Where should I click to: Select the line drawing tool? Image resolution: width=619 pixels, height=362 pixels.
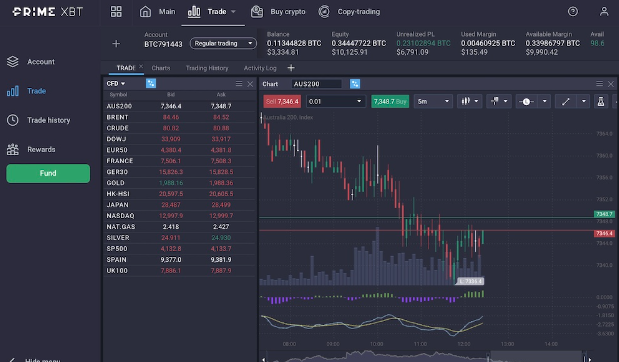[x=566, y=101]
